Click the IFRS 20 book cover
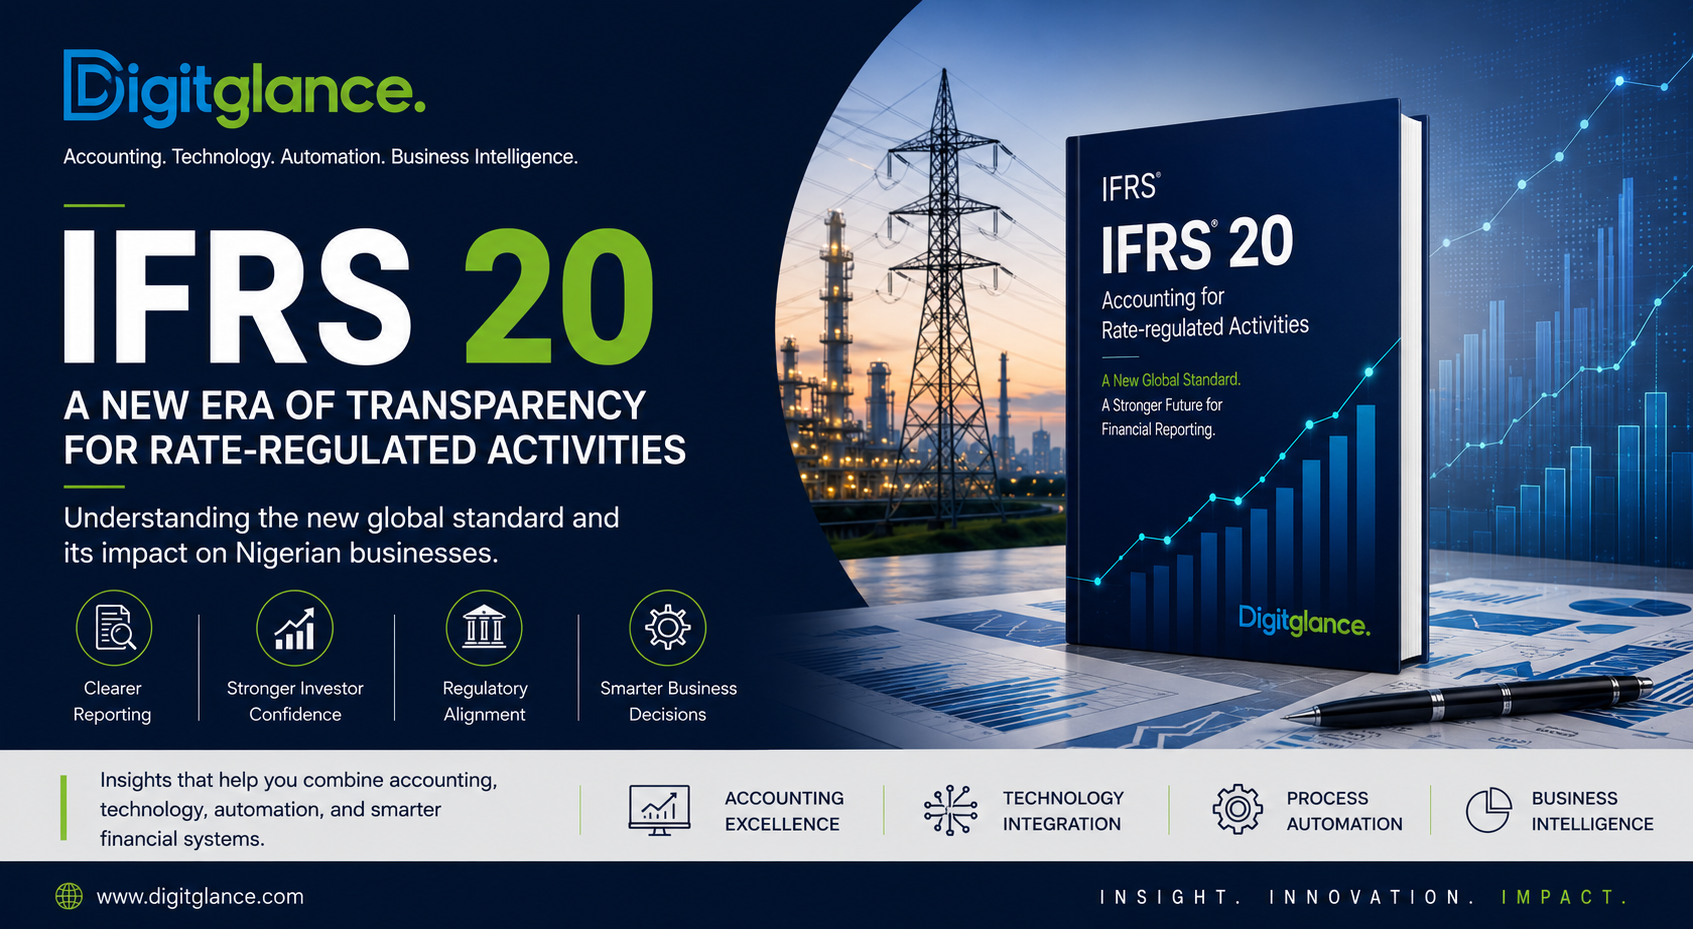The height and width of the screenshot is (929, 1693). pos(1245,385)
